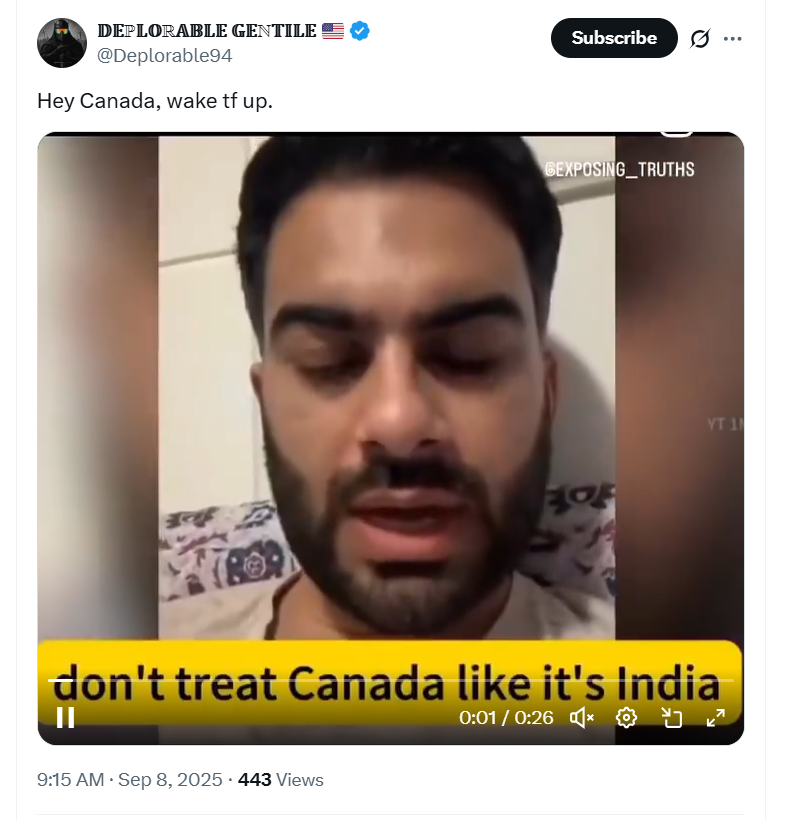This screenshot has width=788, height=820.
Task: Open the three-dot more options menu
Action: [x=733, y=38]
